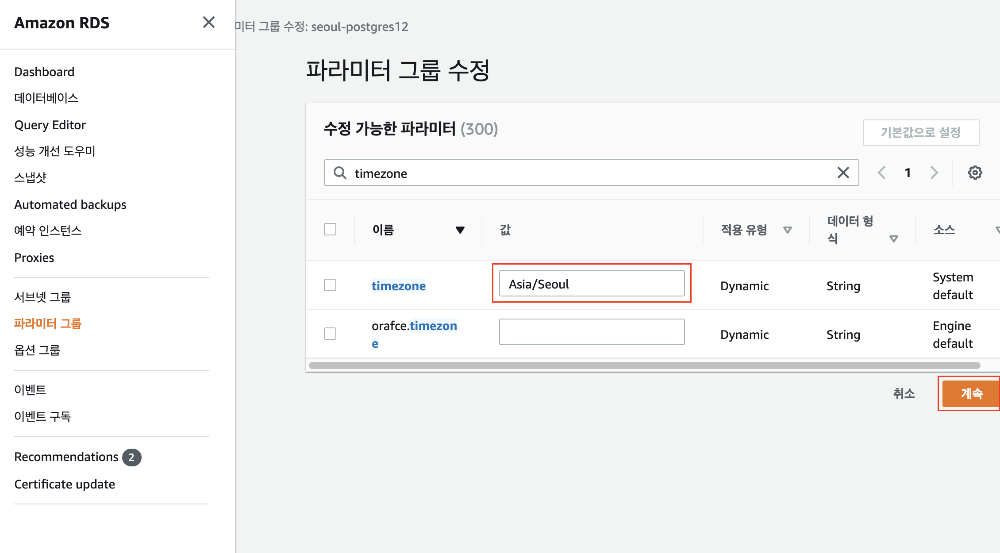Sort by 이름 column arrow
The height and width of the screenshot is (553, 1000).
(460, 230)
